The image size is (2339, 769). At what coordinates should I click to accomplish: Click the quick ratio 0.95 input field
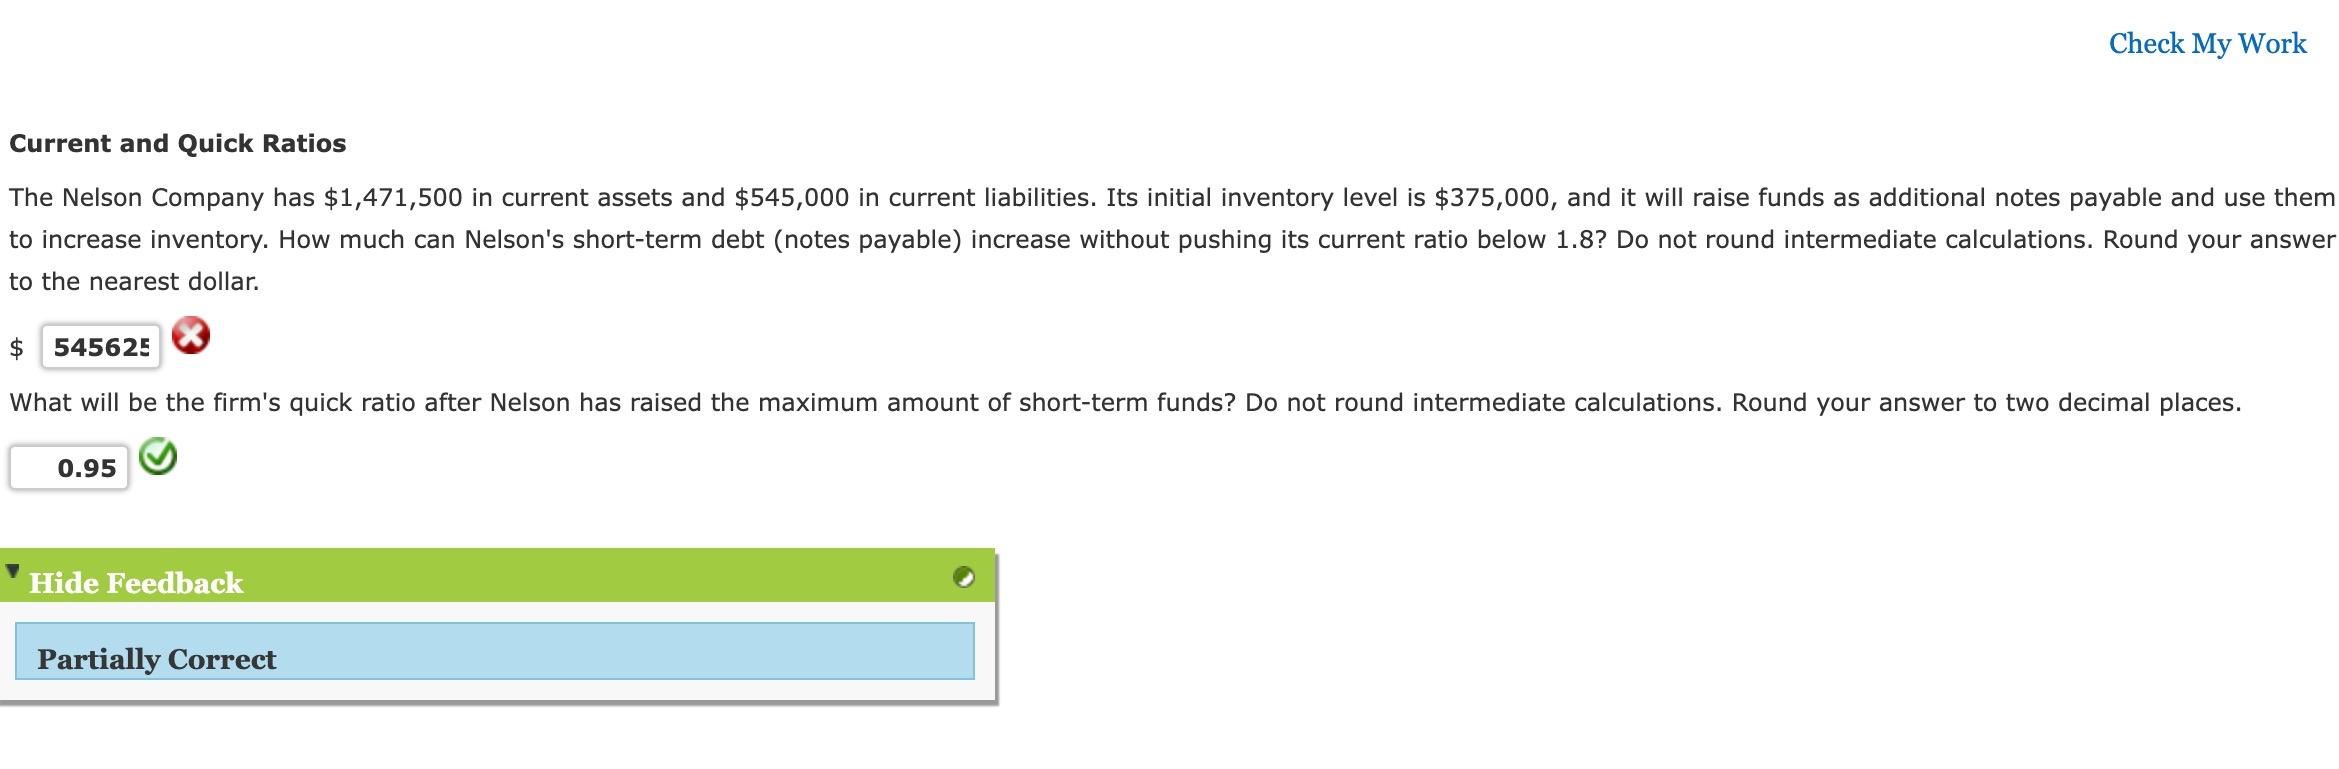[69, 468]
